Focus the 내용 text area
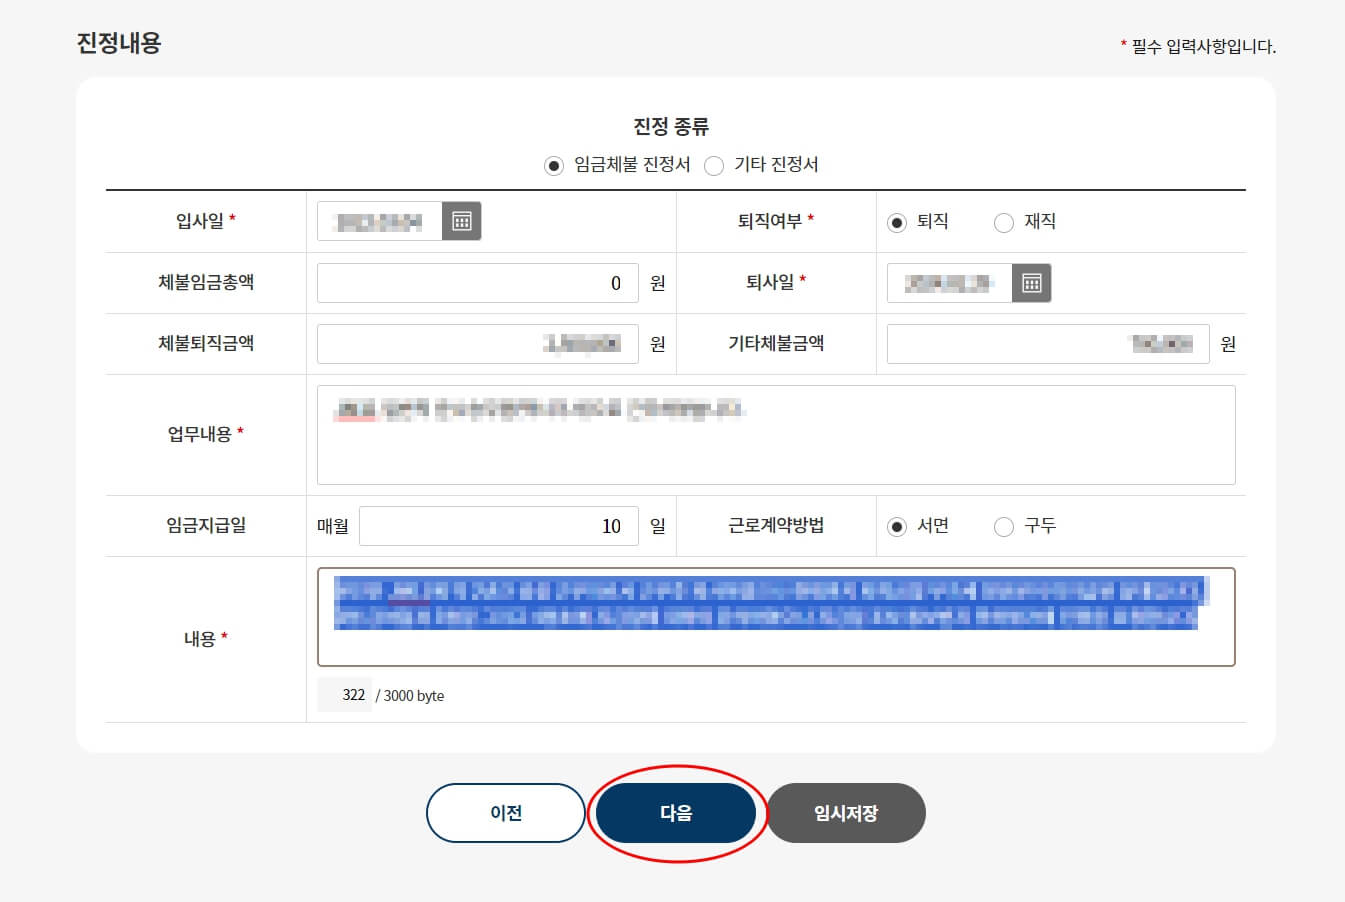 pyautogui.click(x=776, y=617)
